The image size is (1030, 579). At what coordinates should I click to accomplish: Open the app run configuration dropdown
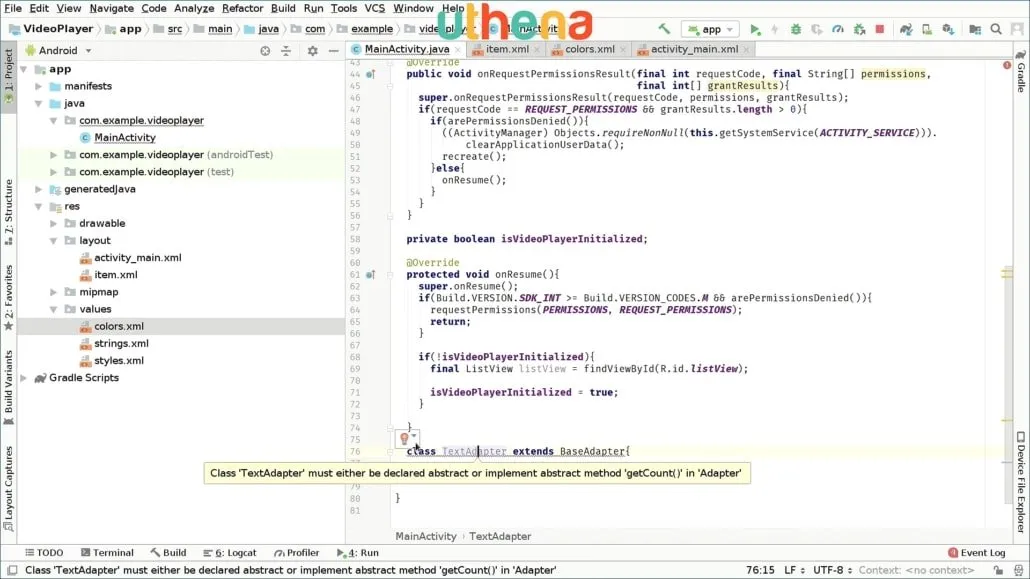click(711, 29)
